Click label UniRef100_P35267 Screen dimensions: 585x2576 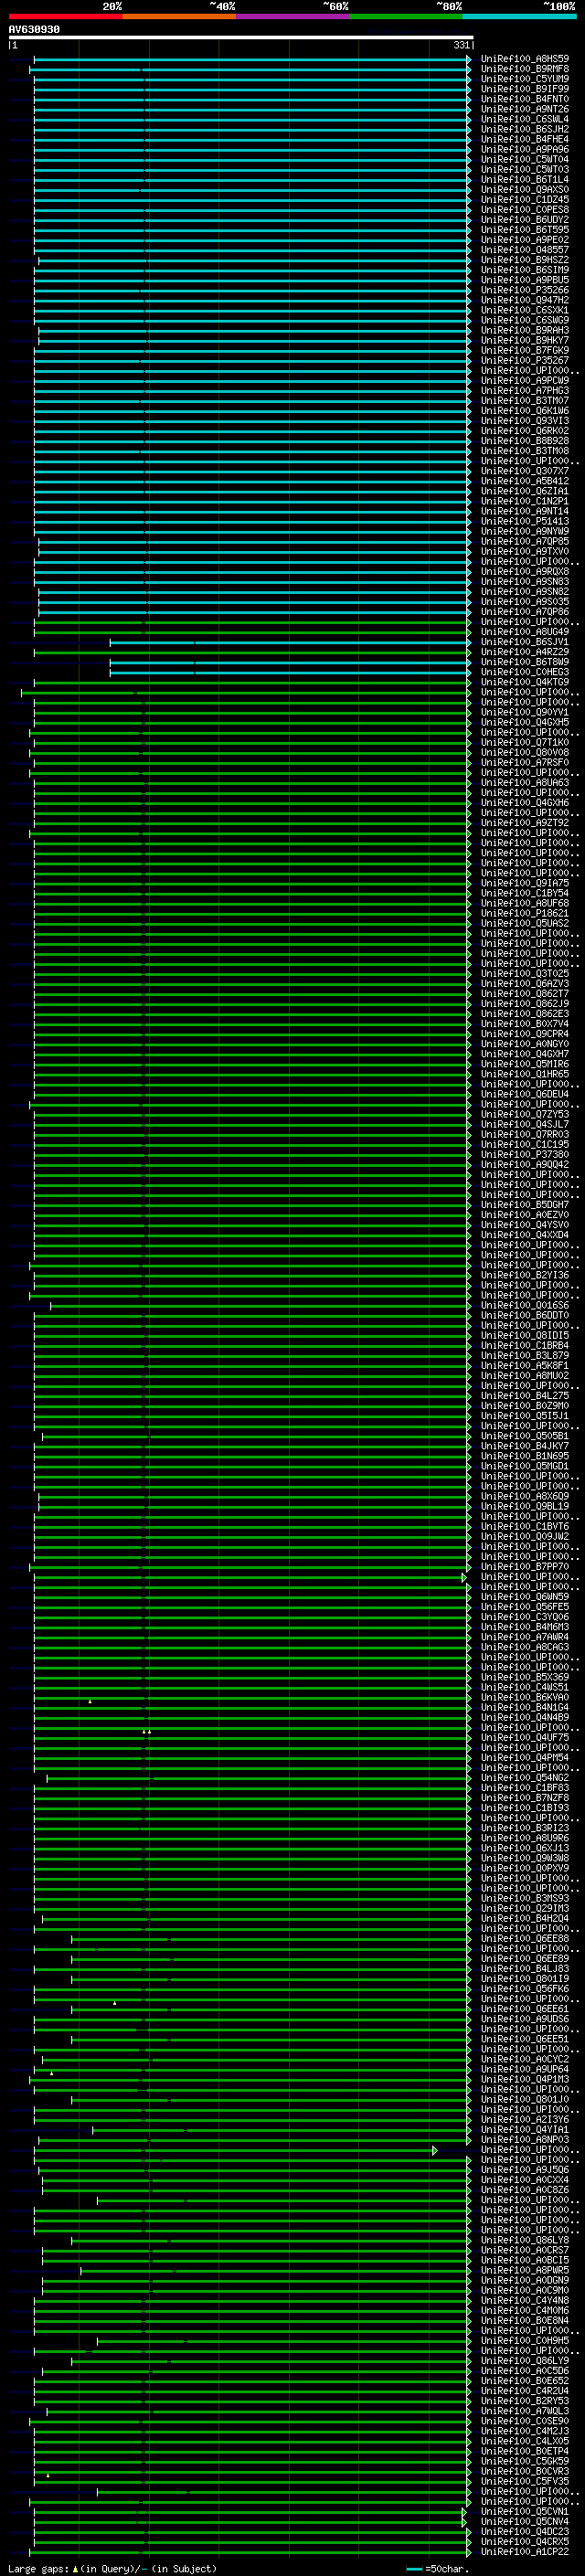click(524, 360)
